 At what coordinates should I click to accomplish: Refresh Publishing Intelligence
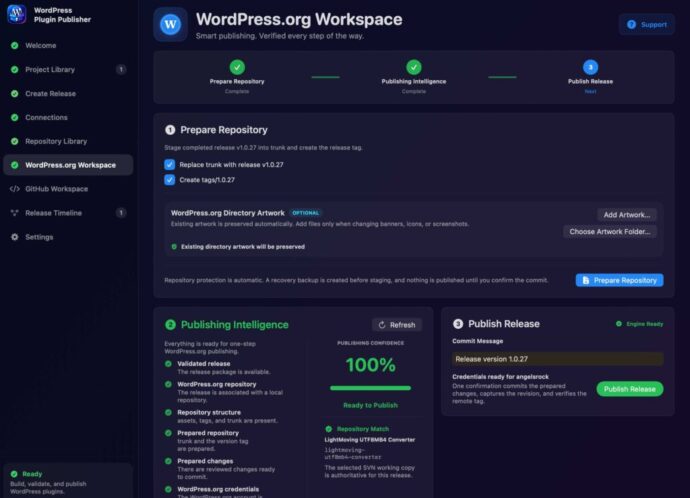click(397, 325)
